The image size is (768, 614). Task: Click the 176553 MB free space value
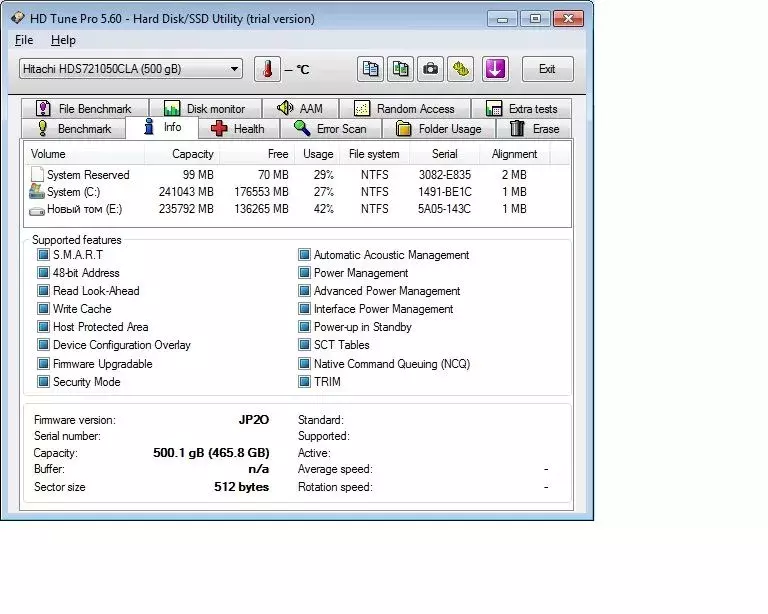(x=262, y=192)
